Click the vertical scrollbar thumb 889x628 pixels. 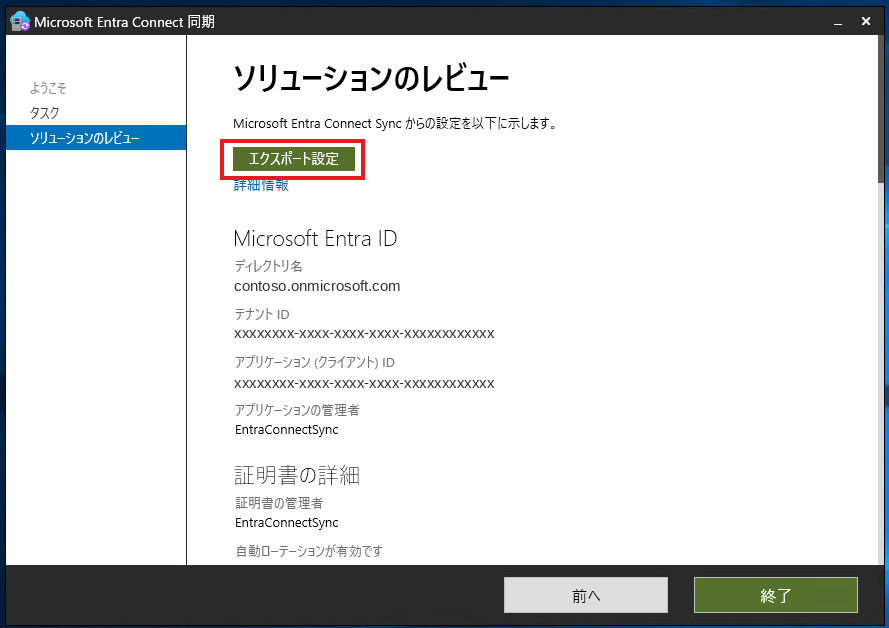(880, 109)
